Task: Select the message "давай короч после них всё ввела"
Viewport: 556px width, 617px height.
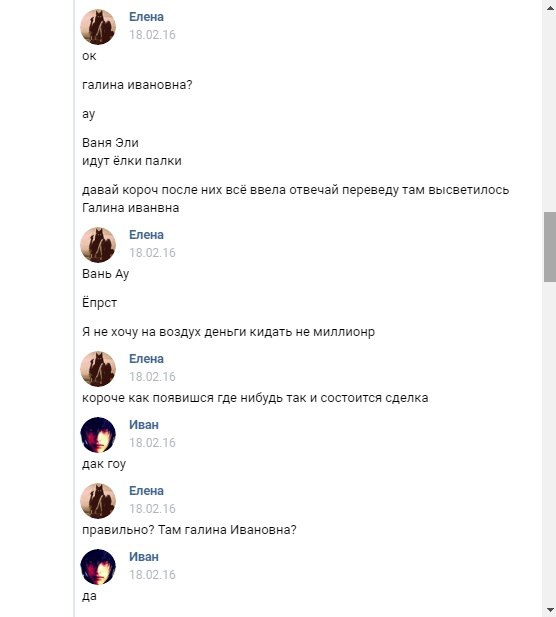Action: coord(296,199)
